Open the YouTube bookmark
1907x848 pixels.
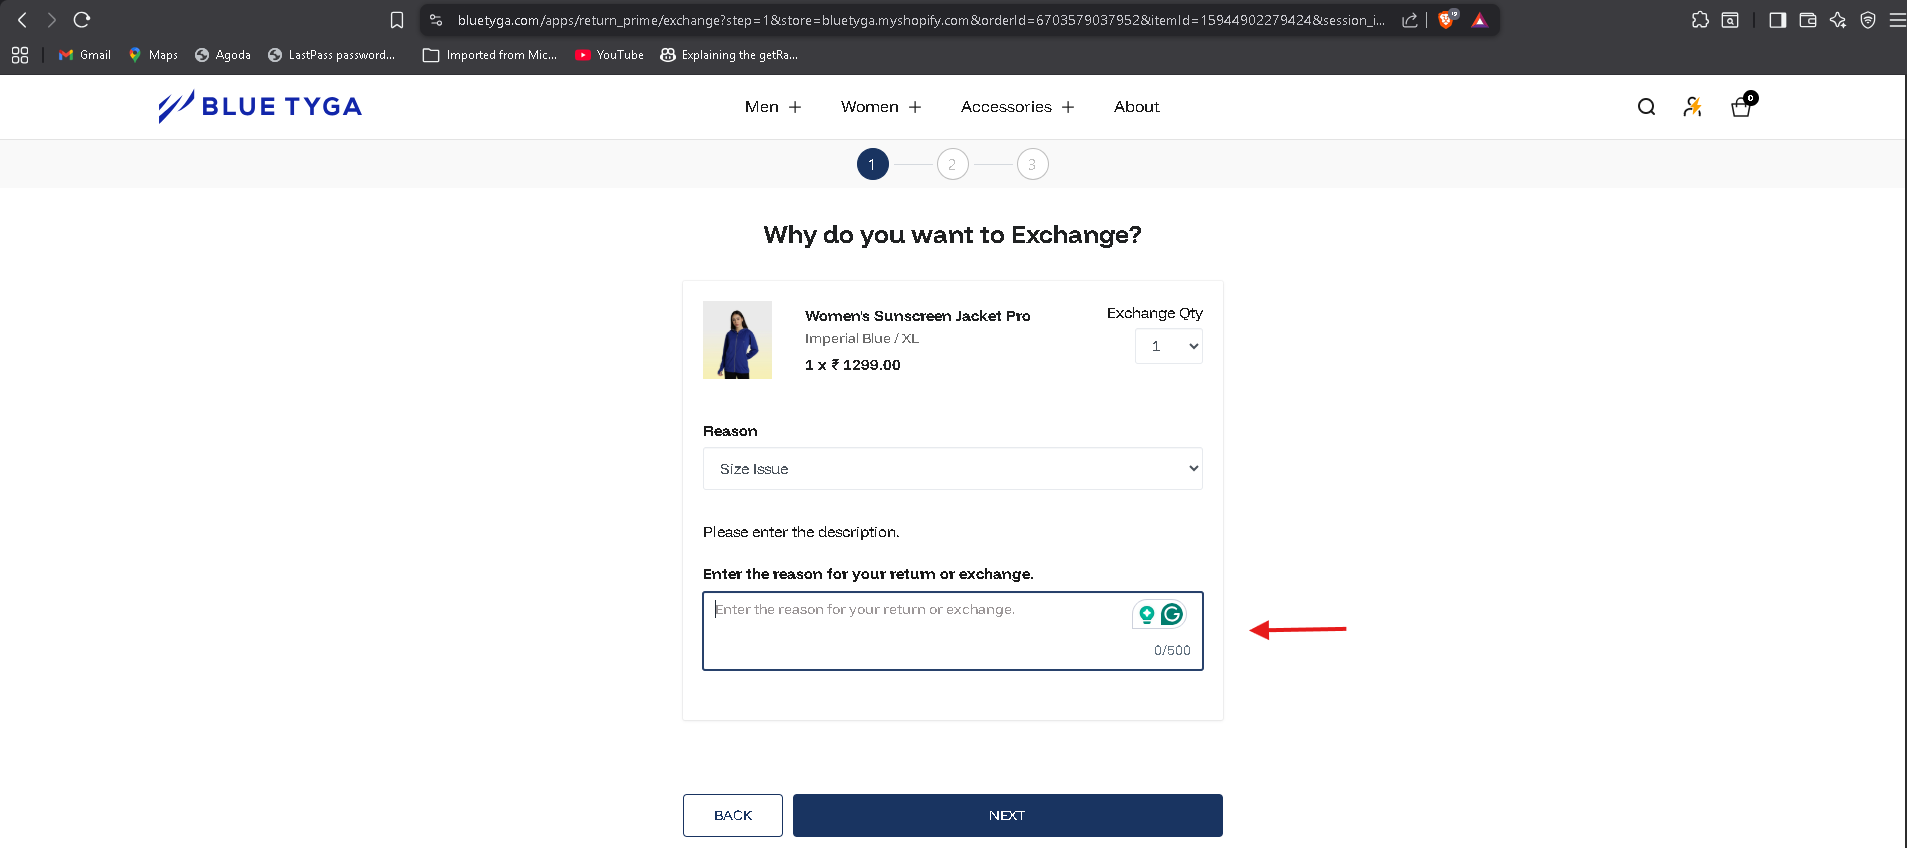(x=610, y=55)
